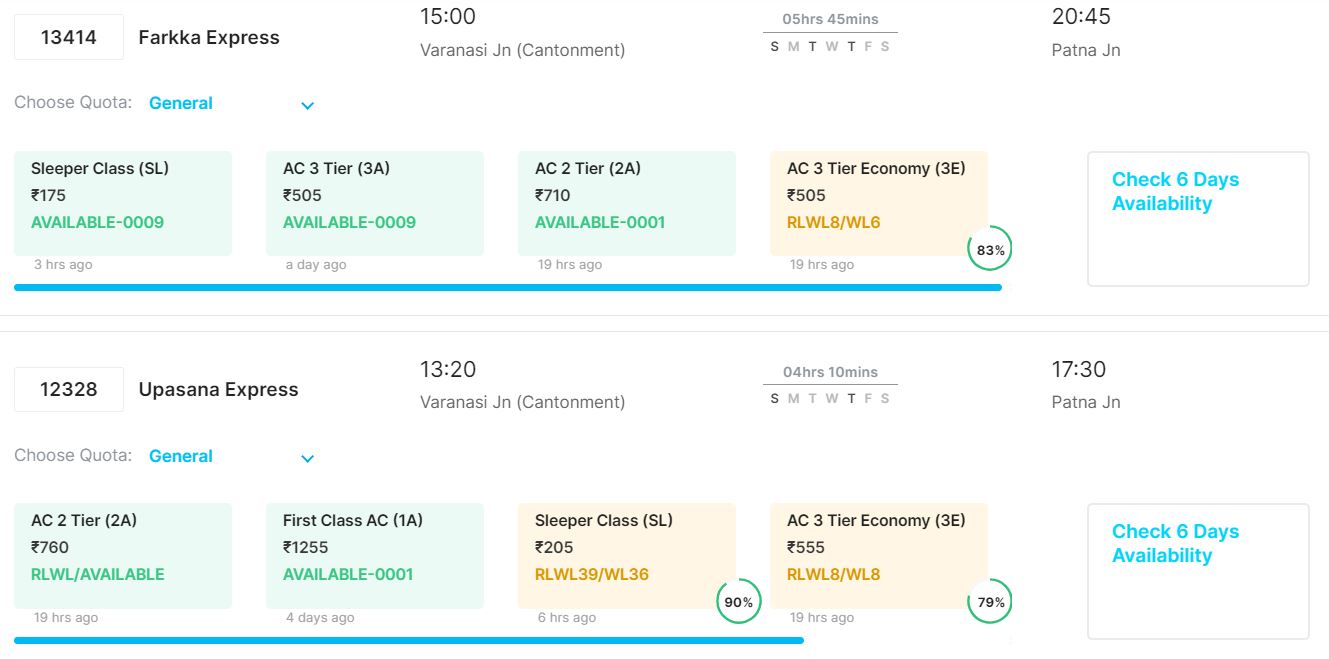Check 6 Days Availability for Upasana Express
Image resolution: width=1329 pixels, height=659 pixels.
pyautogui.click(x=1197, y=571)
